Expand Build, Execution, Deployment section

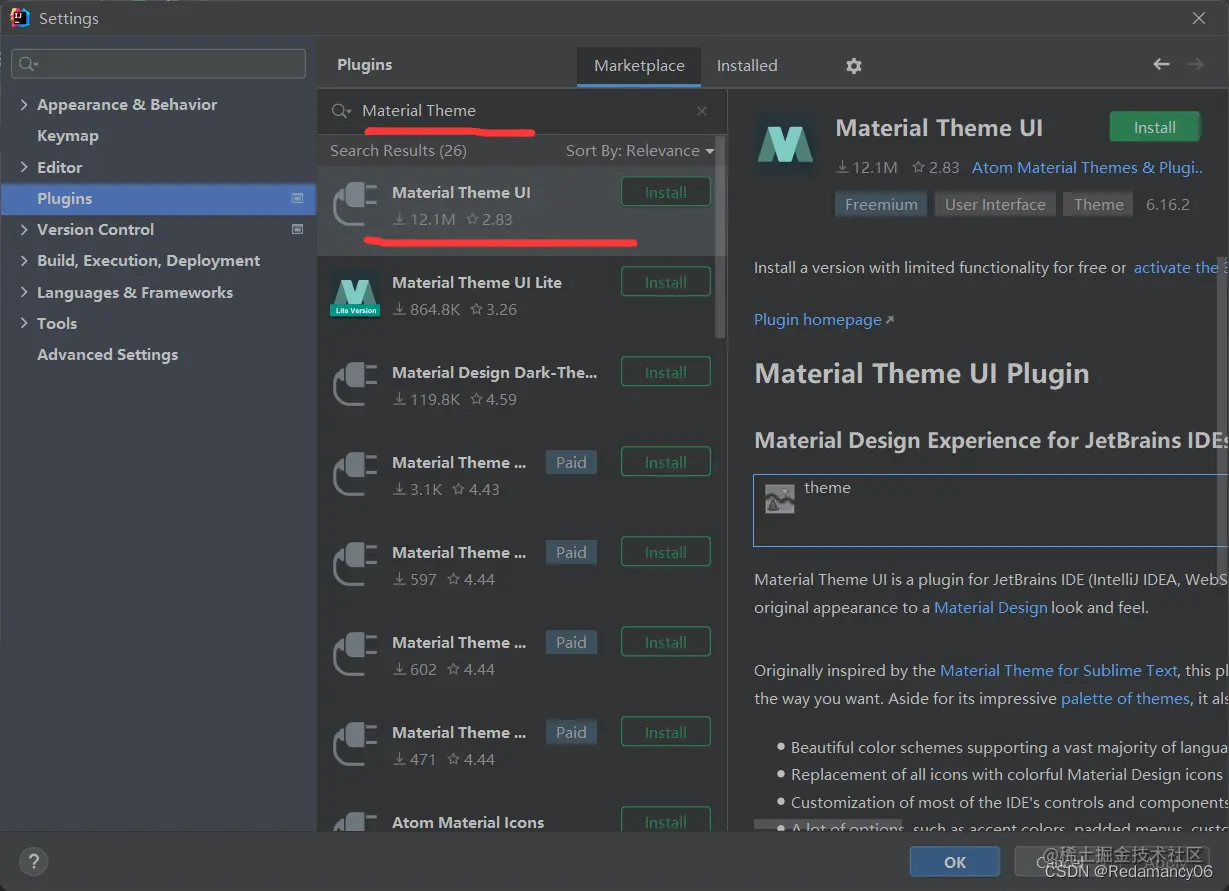click(x=24, y=260)
